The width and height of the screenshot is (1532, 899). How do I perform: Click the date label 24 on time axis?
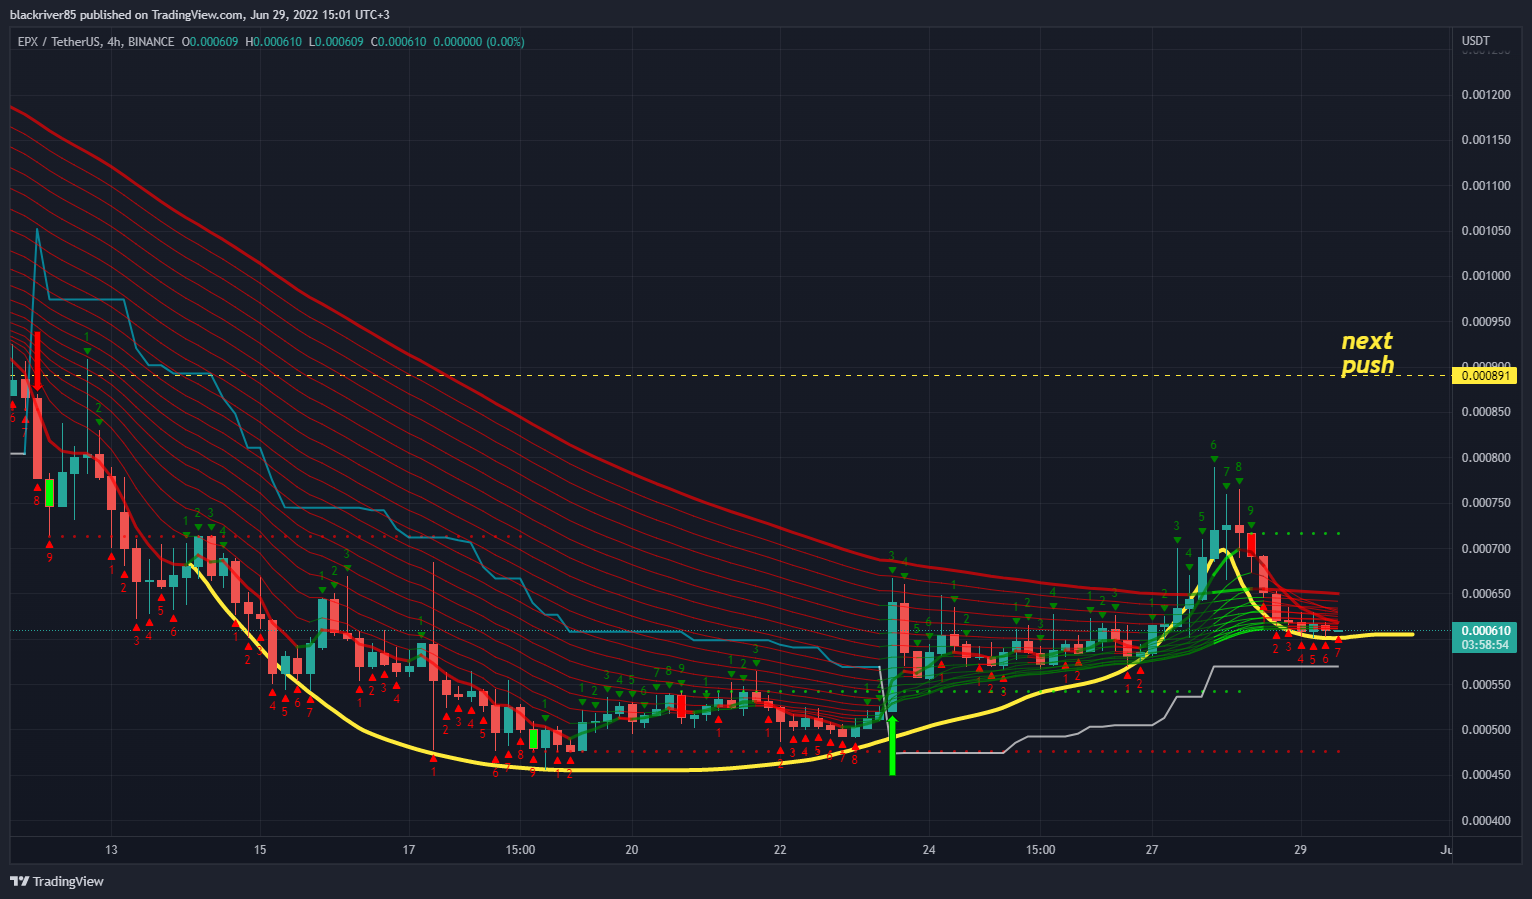929,850
